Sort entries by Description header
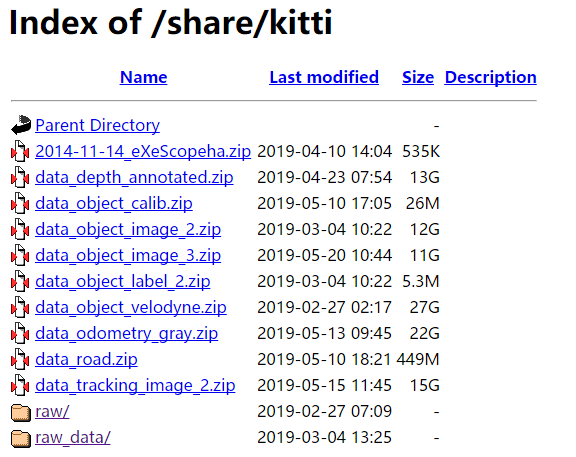 490,77
